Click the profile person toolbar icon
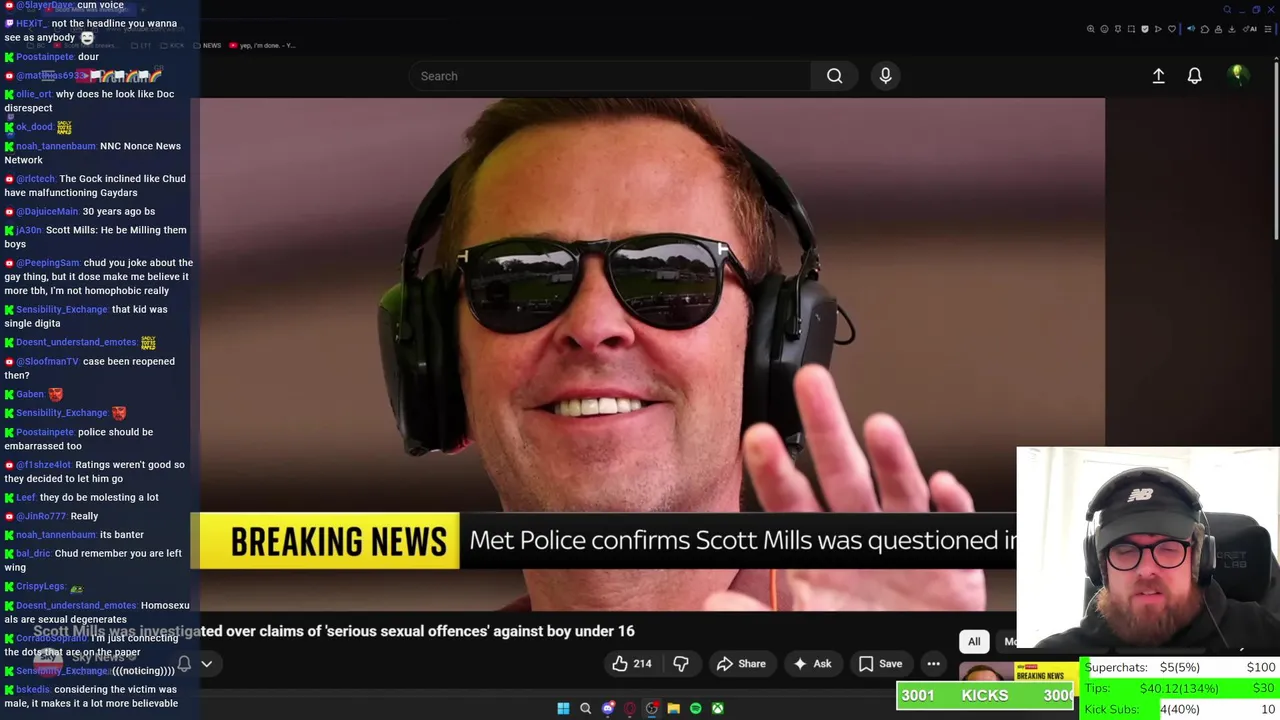Screen dimensions: 1280x720 pos(1218,29)
